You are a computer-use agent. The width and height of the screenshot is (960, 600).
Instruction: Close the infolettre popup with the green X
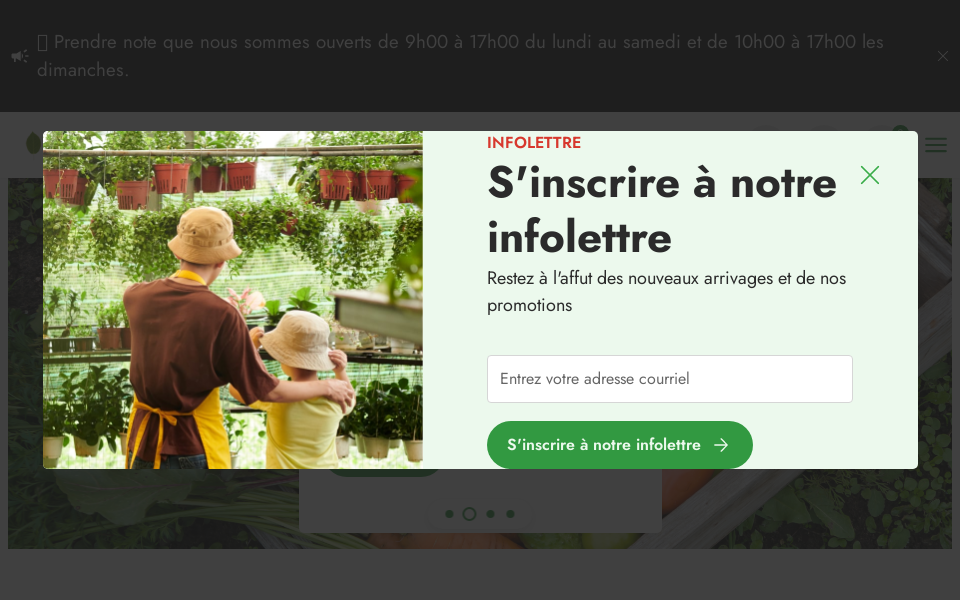coord(869,175)
